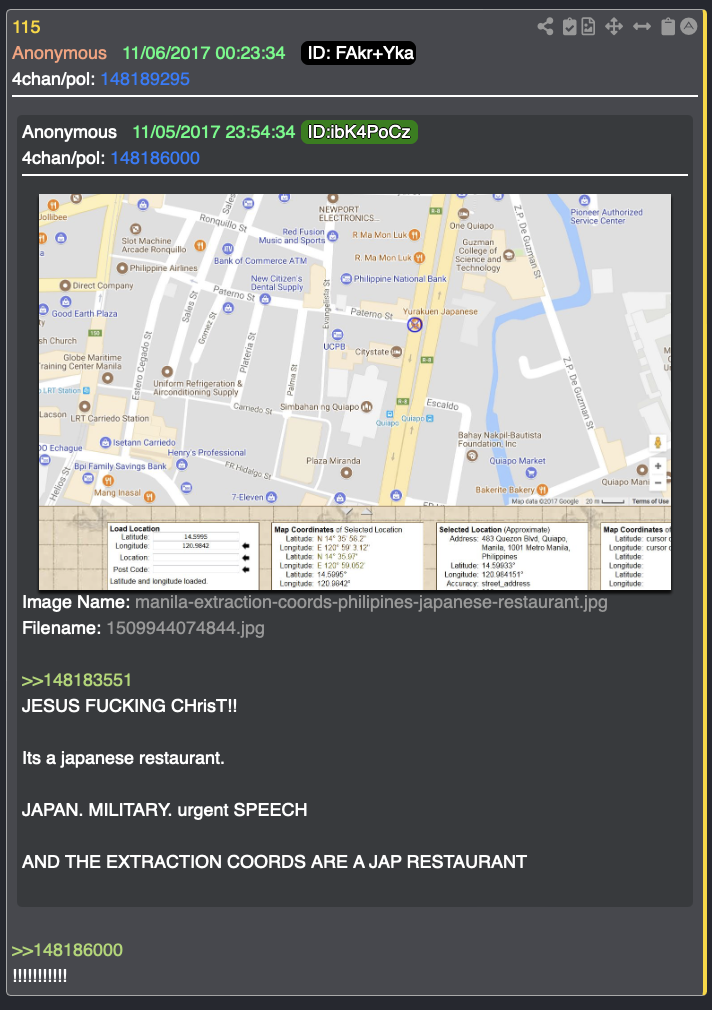712x1010 pixels.
Task: Open 4chan/pol post link 148189295
Action: click(x=145, y=79)
